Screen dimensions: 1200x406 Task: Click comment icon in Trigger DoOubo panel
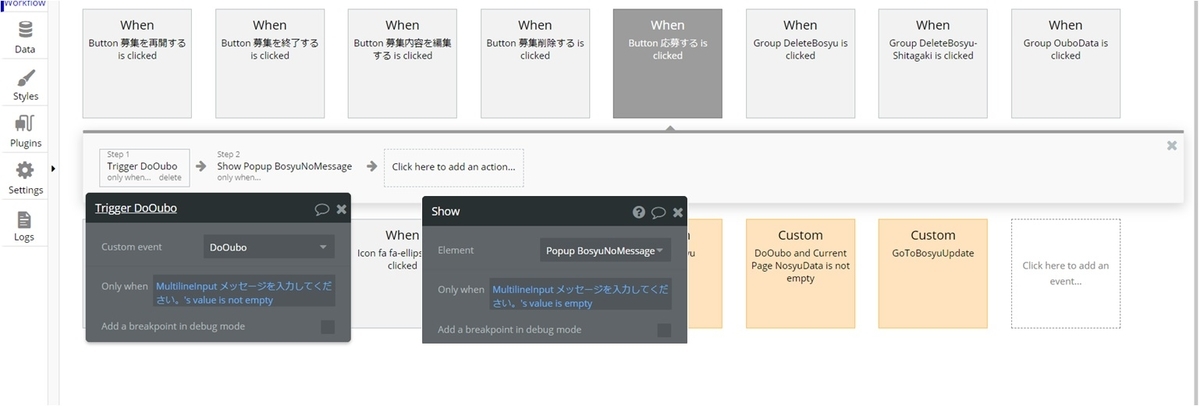(x=322, y=209)
